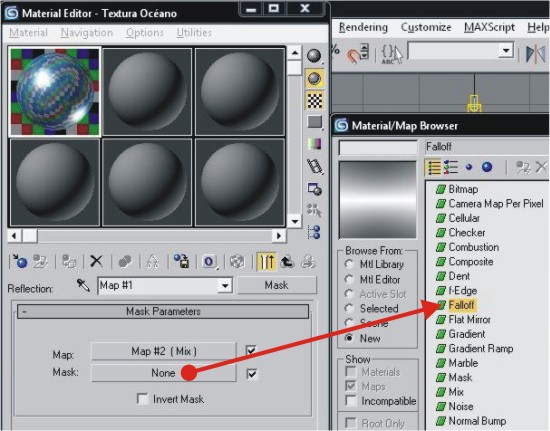Screen dimensions: 550x431
Task: Click the Mask None slot button
Action: [163, 373]
